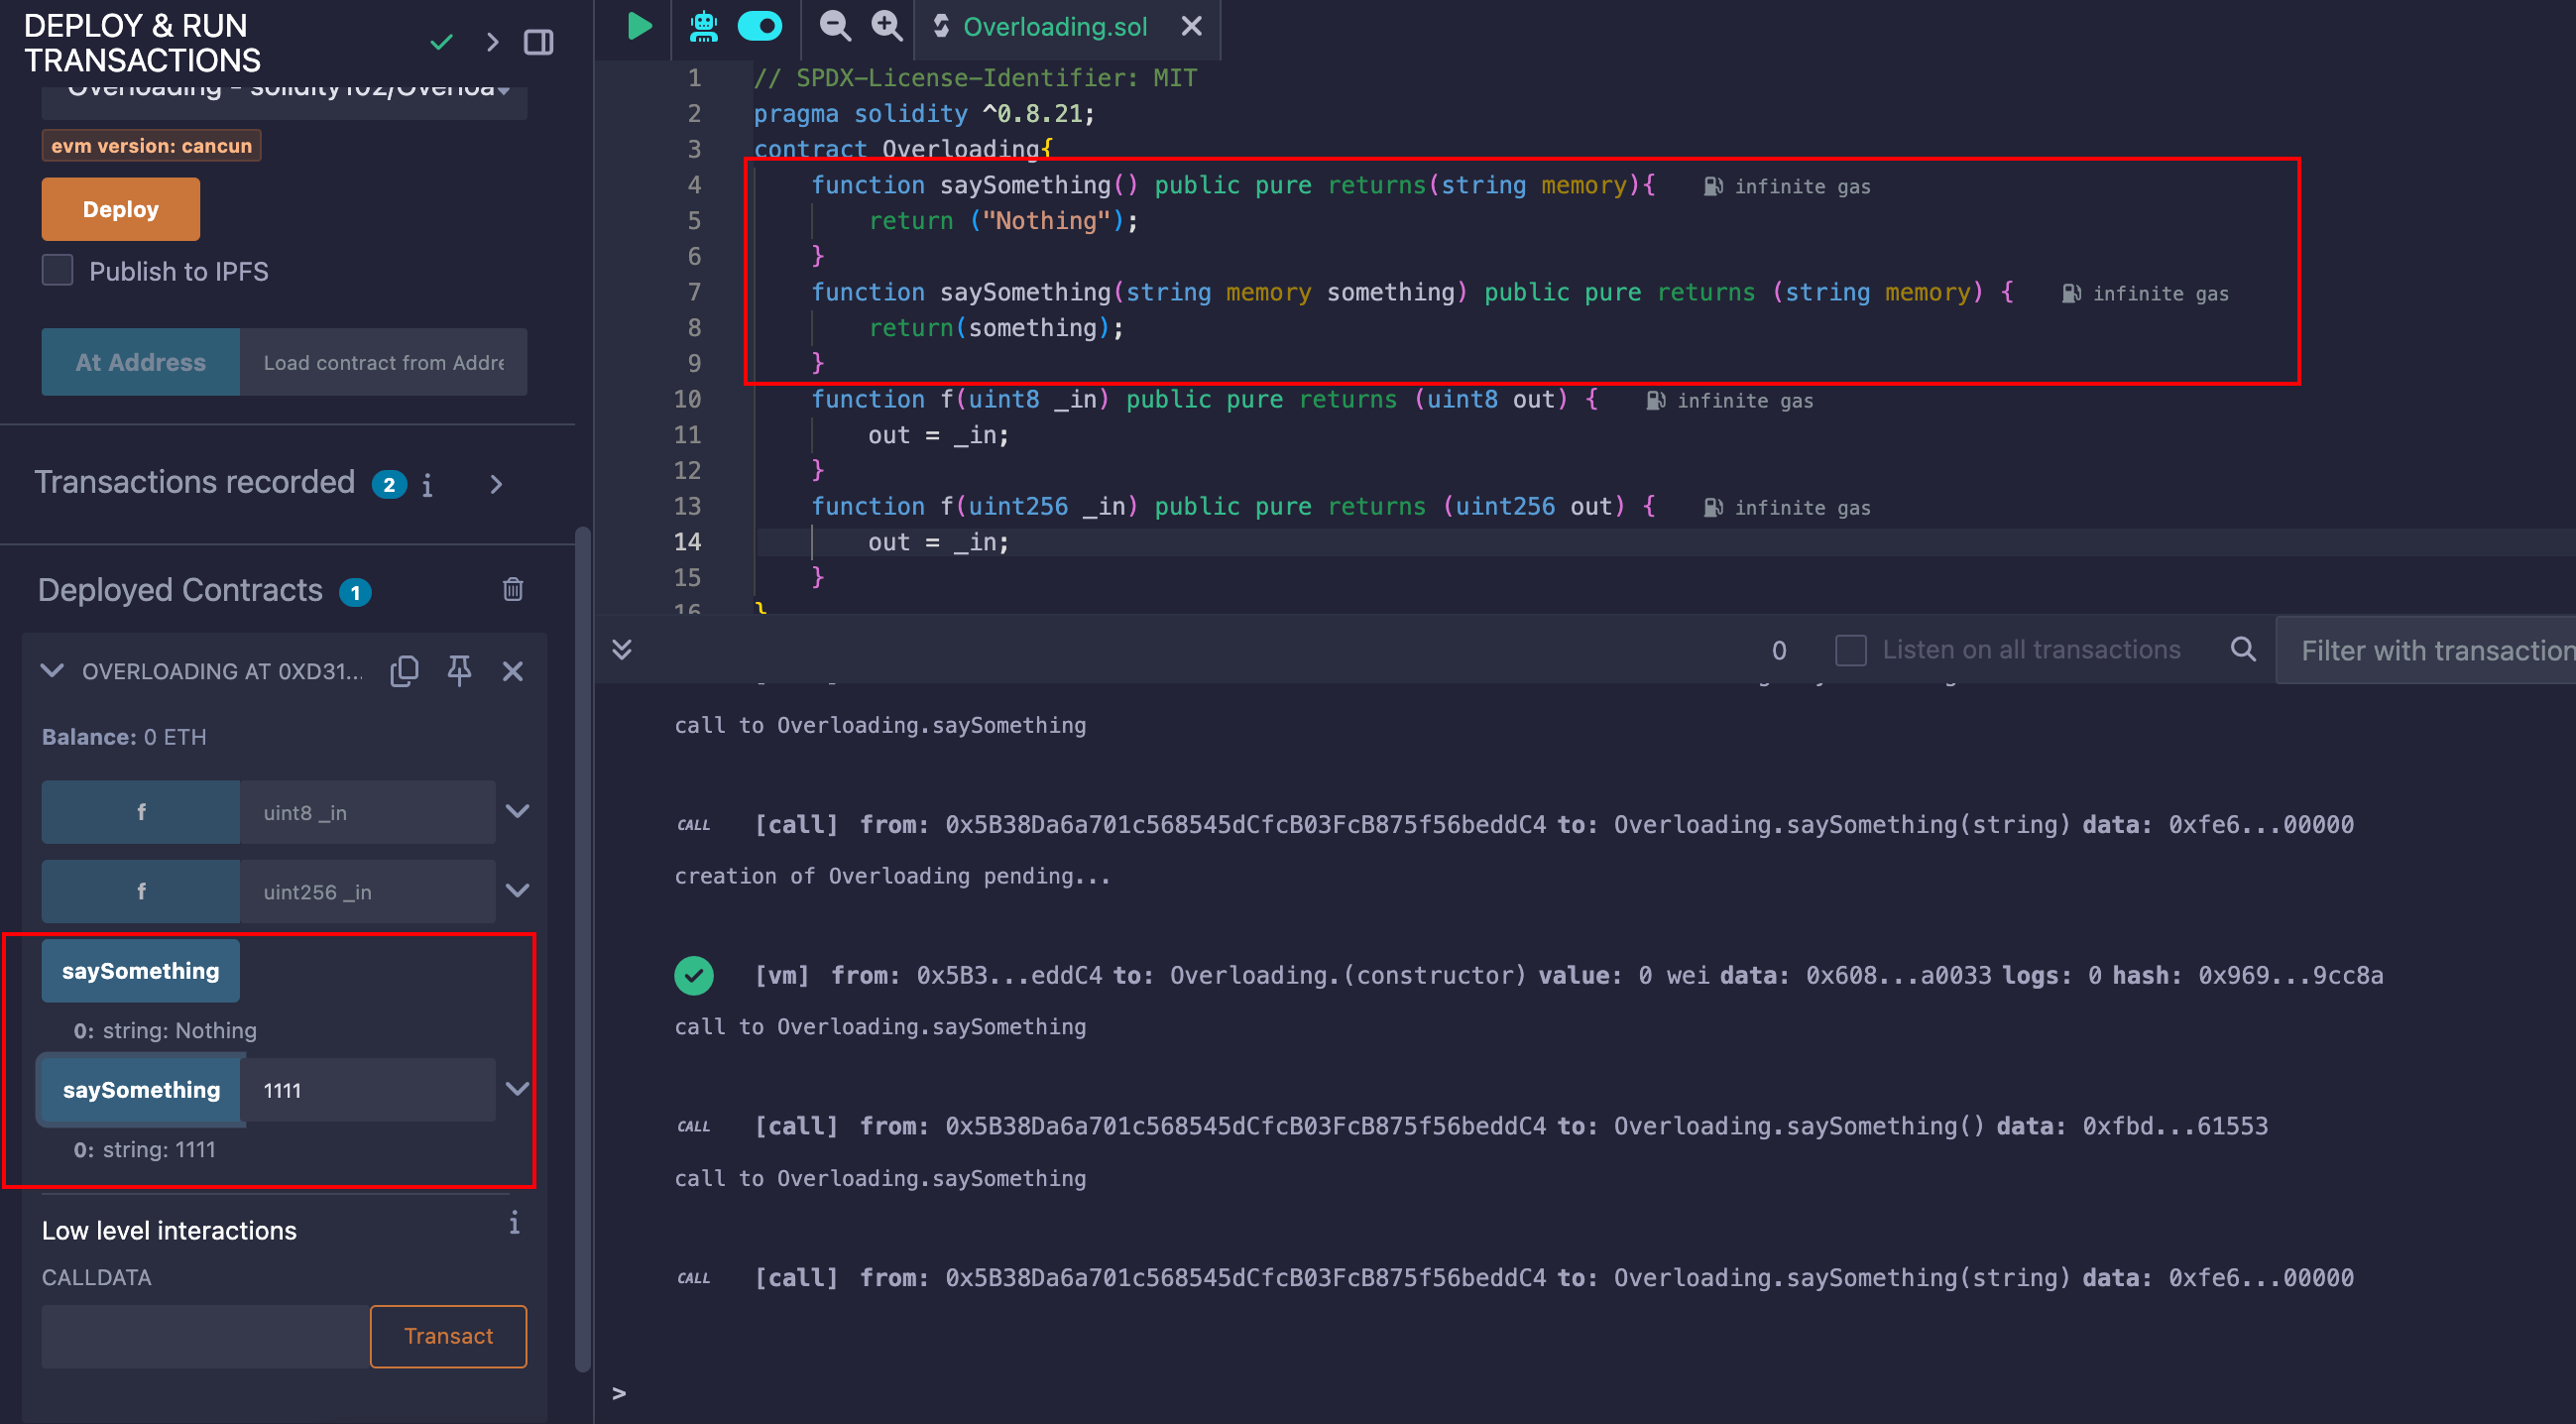Expand the saySomething string function arguments
This screenshot has width=2576, height=1424.
coord(517,1088)
